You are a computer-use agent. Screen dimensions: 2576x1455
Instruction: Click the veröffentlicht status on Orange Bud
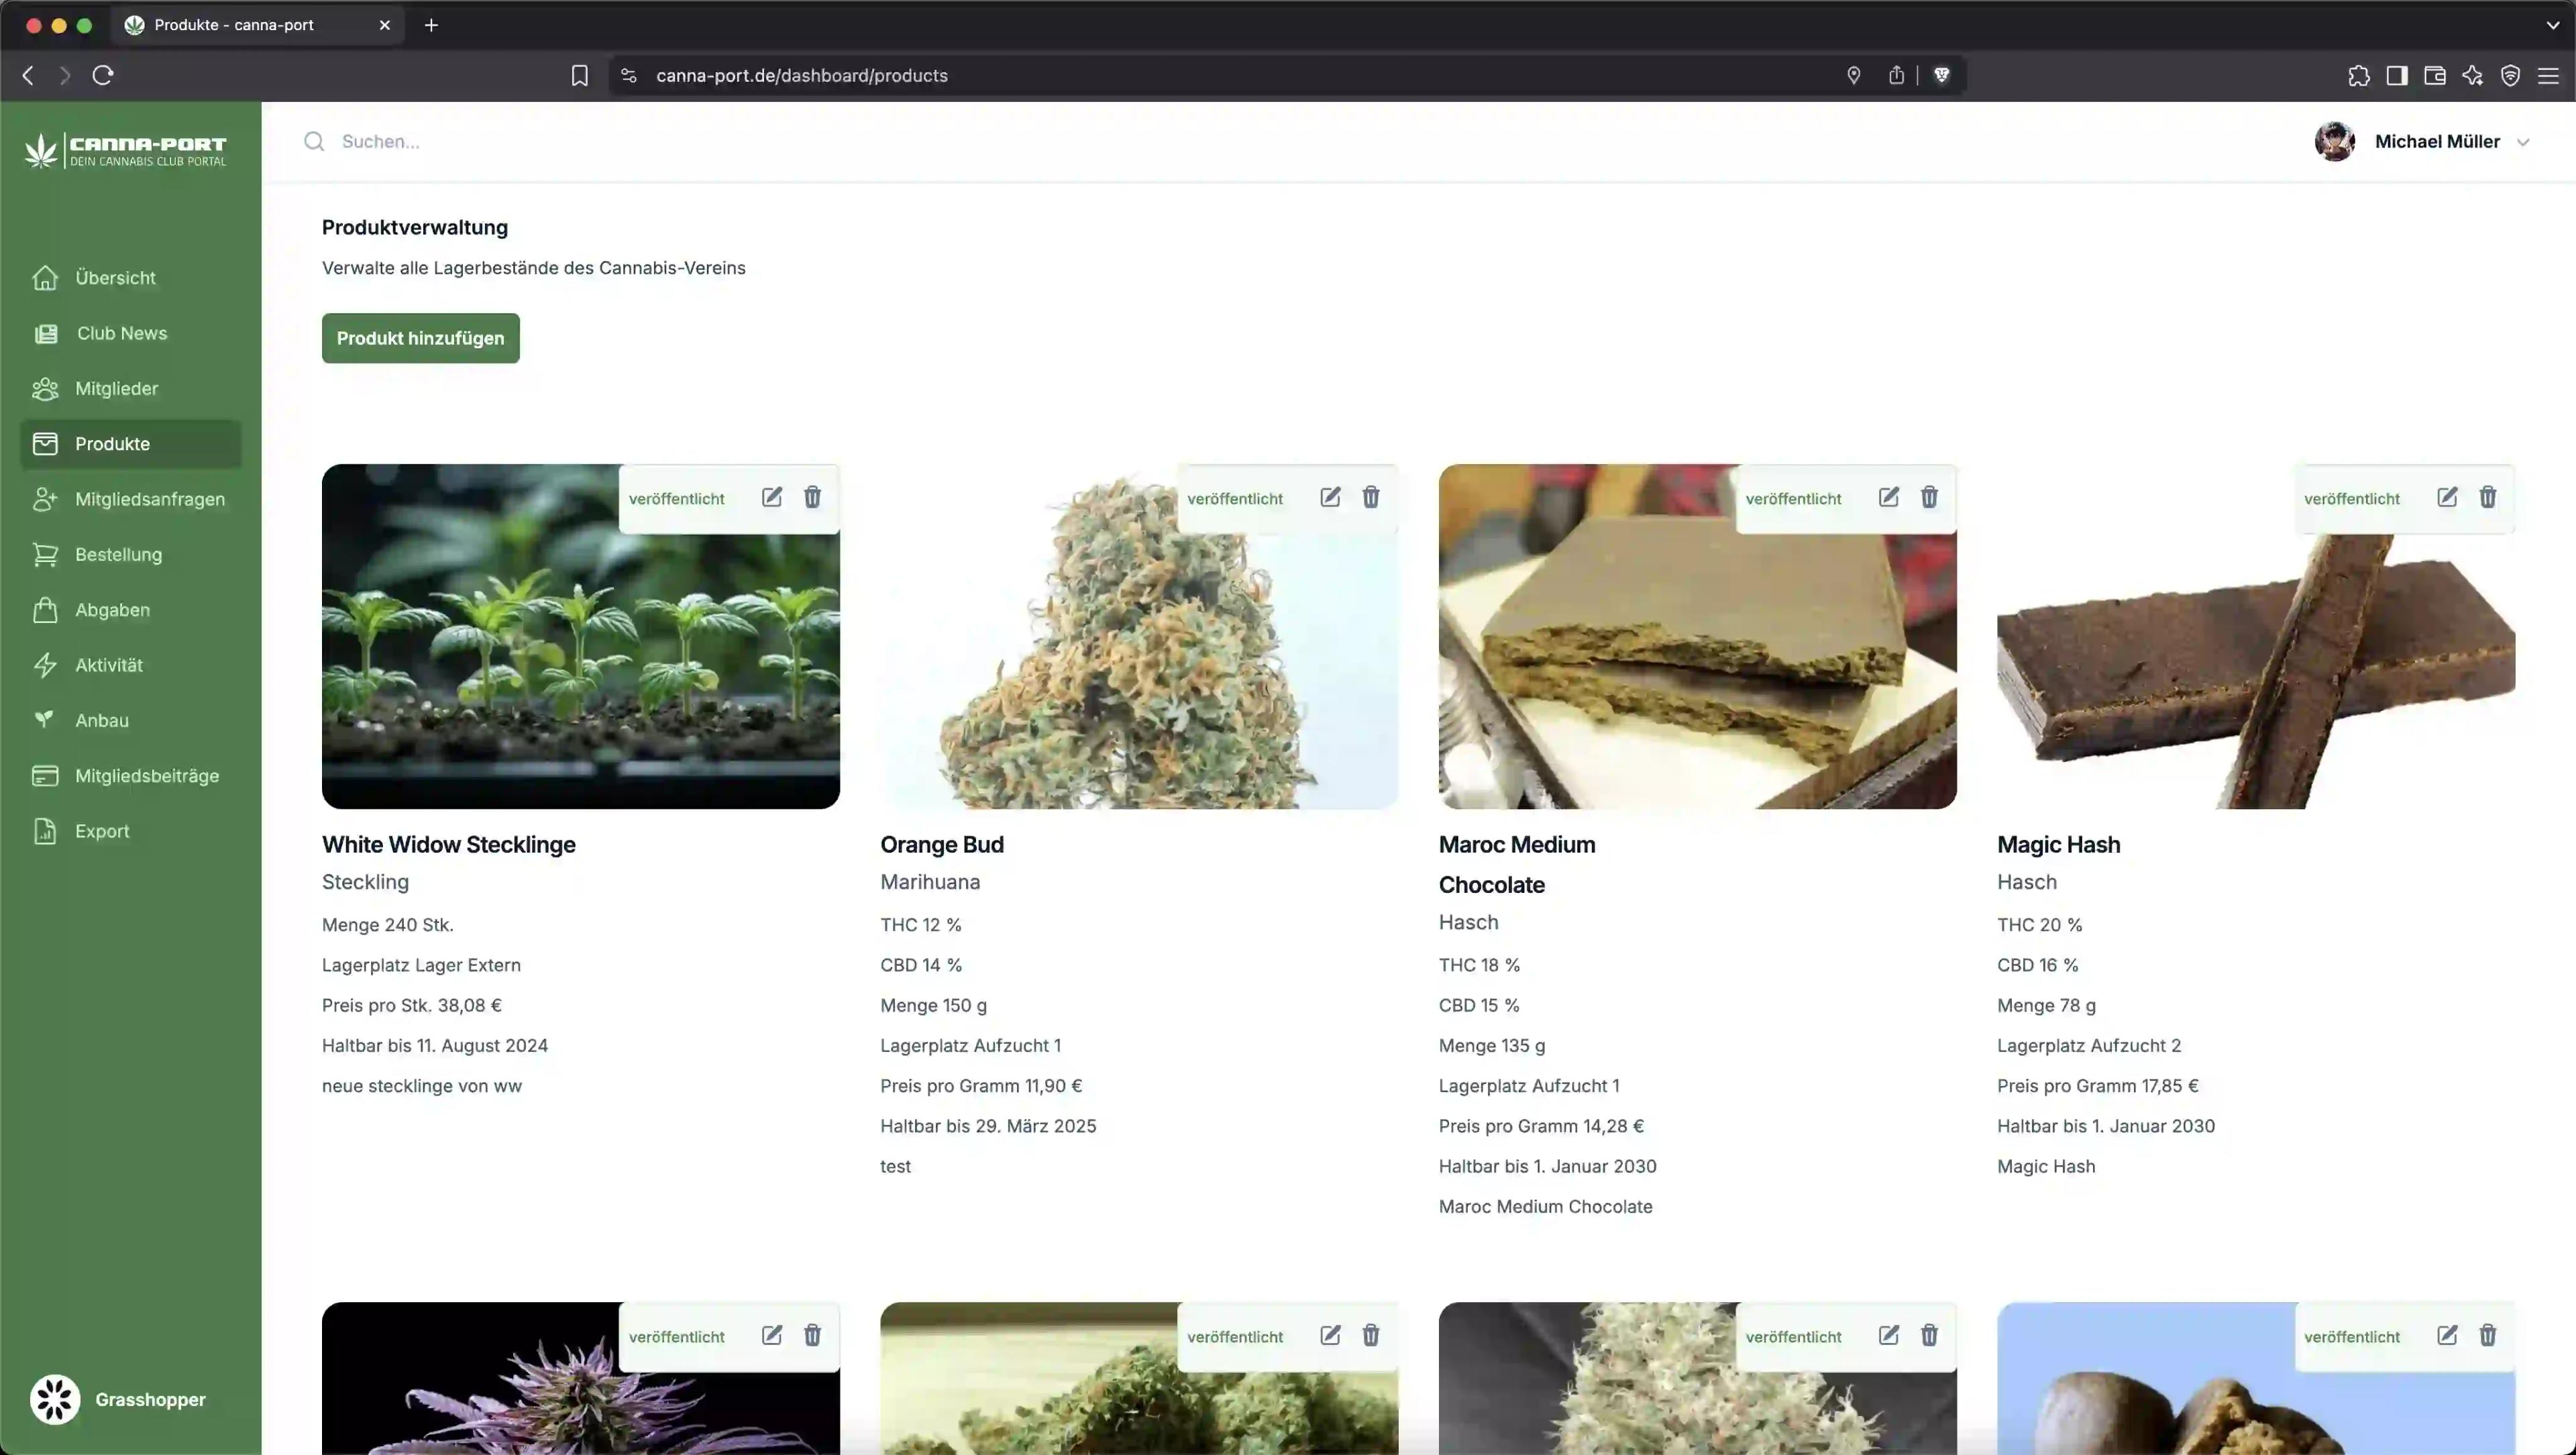pos(1235,498)
